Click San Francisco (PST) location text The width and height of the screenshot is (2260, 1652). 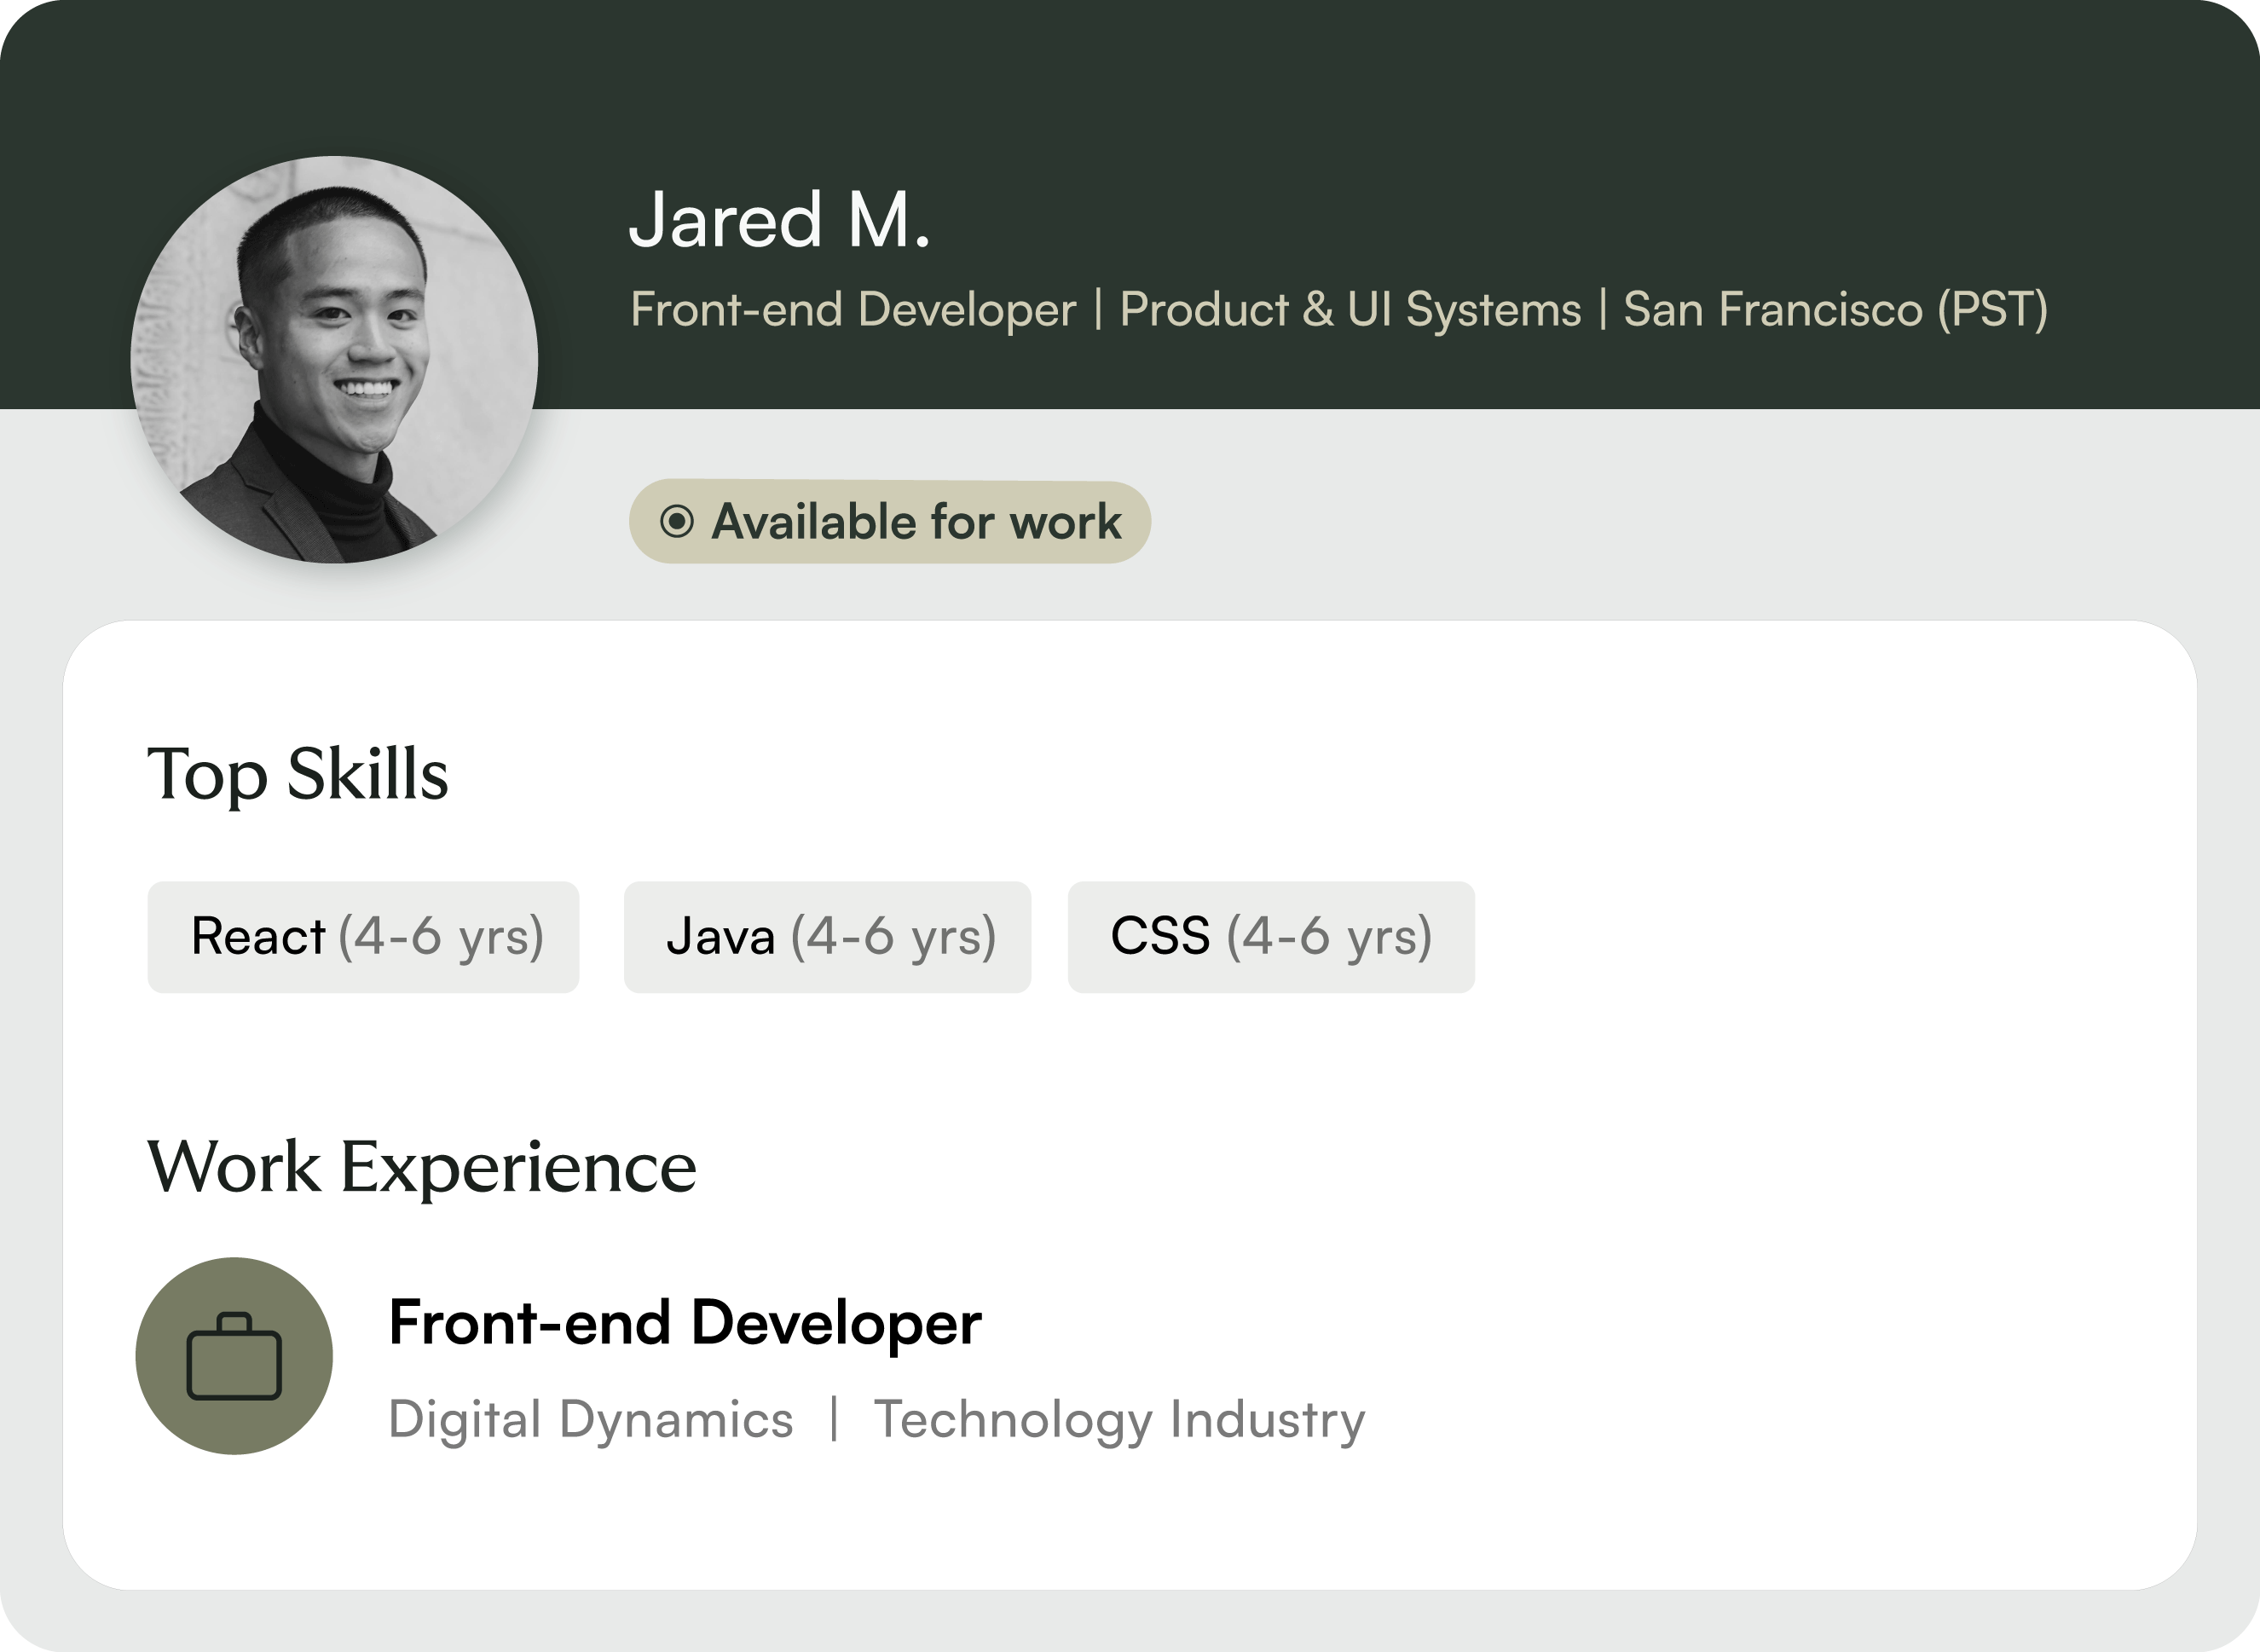point(1835,309)
